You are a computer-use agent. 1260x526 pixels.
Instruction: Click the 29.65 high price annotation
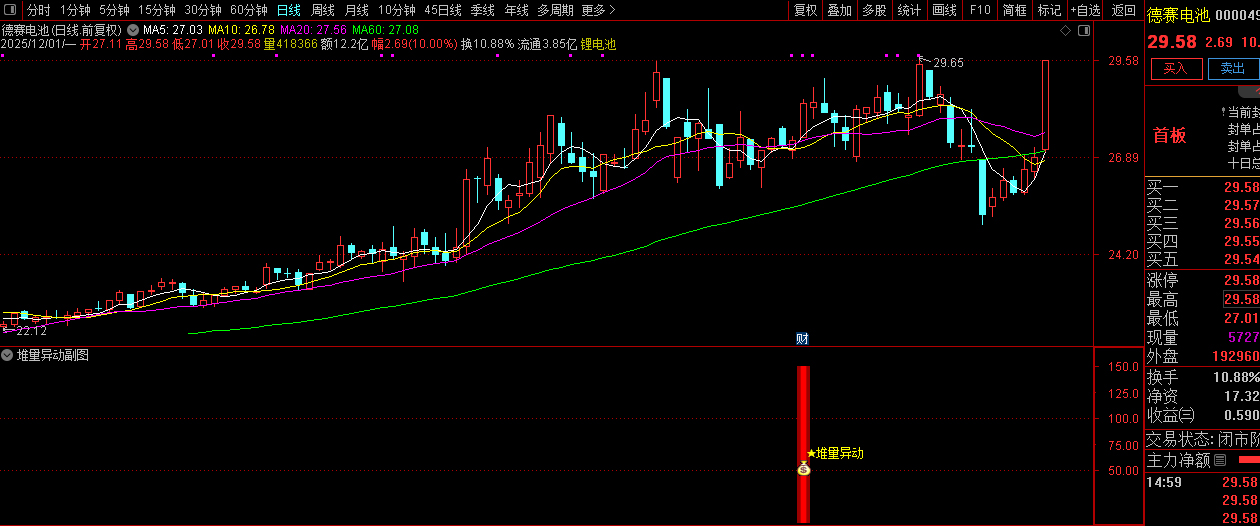[948, 62]
